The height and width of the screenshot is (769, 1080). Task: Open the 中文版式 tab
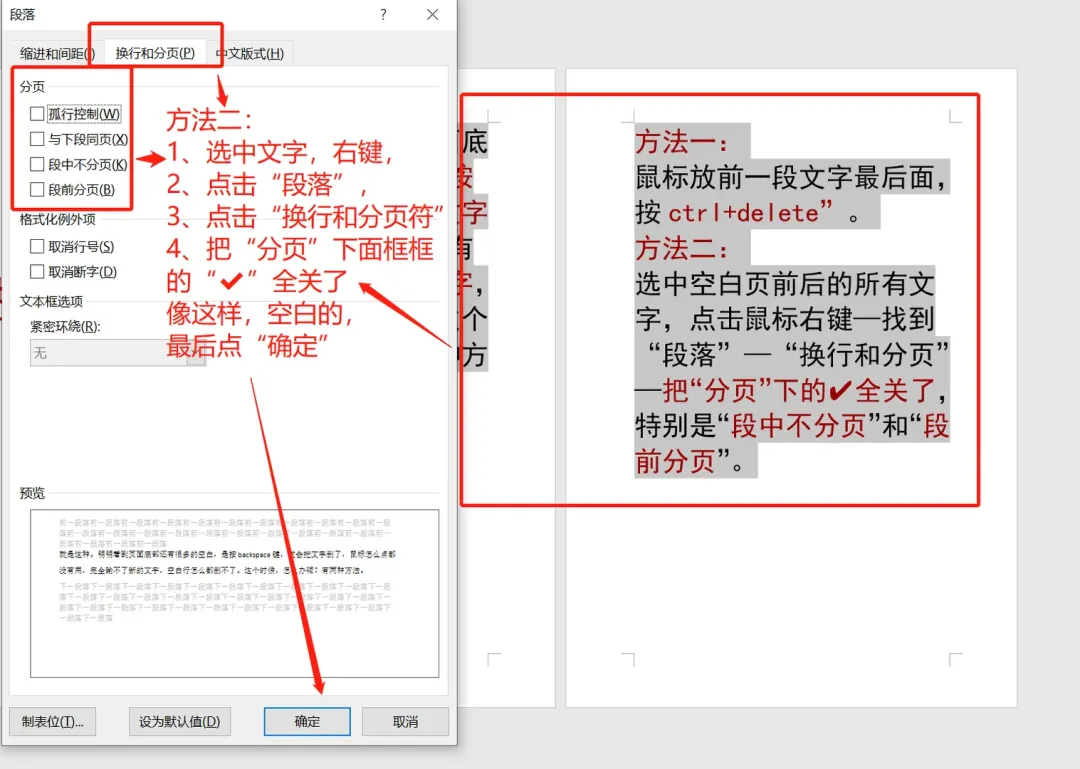click(x=249, y=53)
